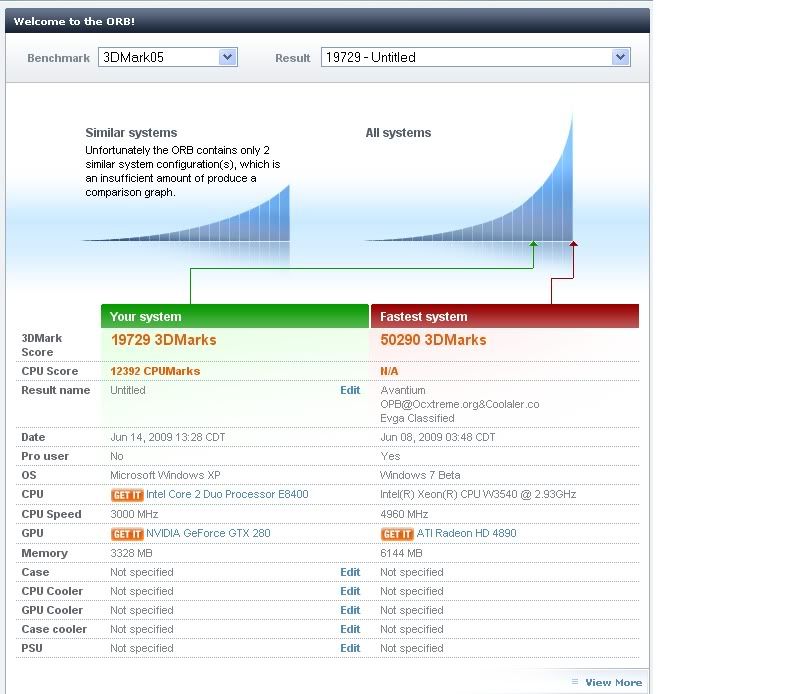796x694 pixels.
Task: Click the Windows 7 Beta OS value
Action: (x=420, y=475)
